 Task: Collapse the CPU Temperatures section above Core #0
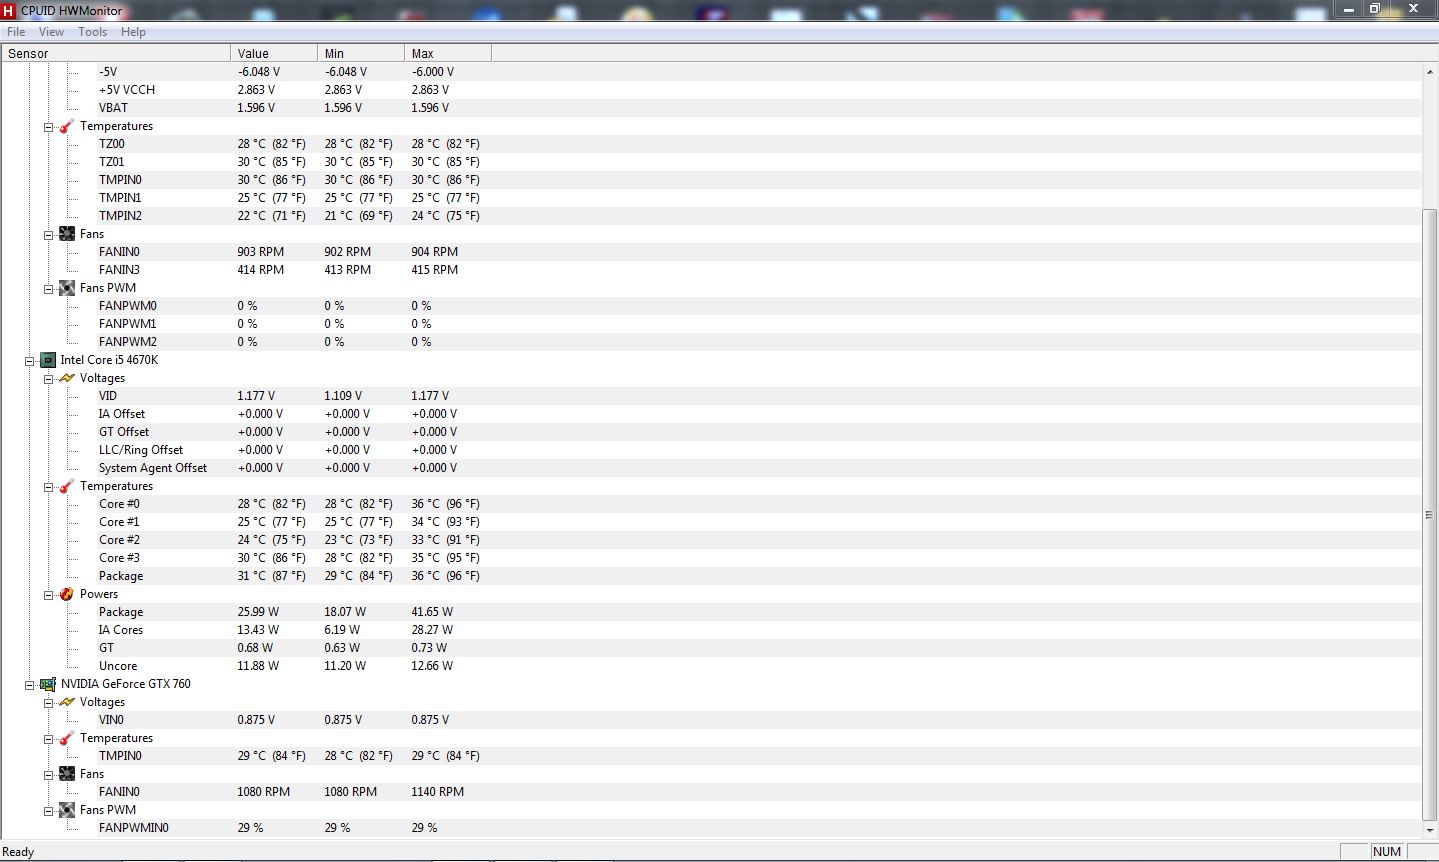(48, 487)
